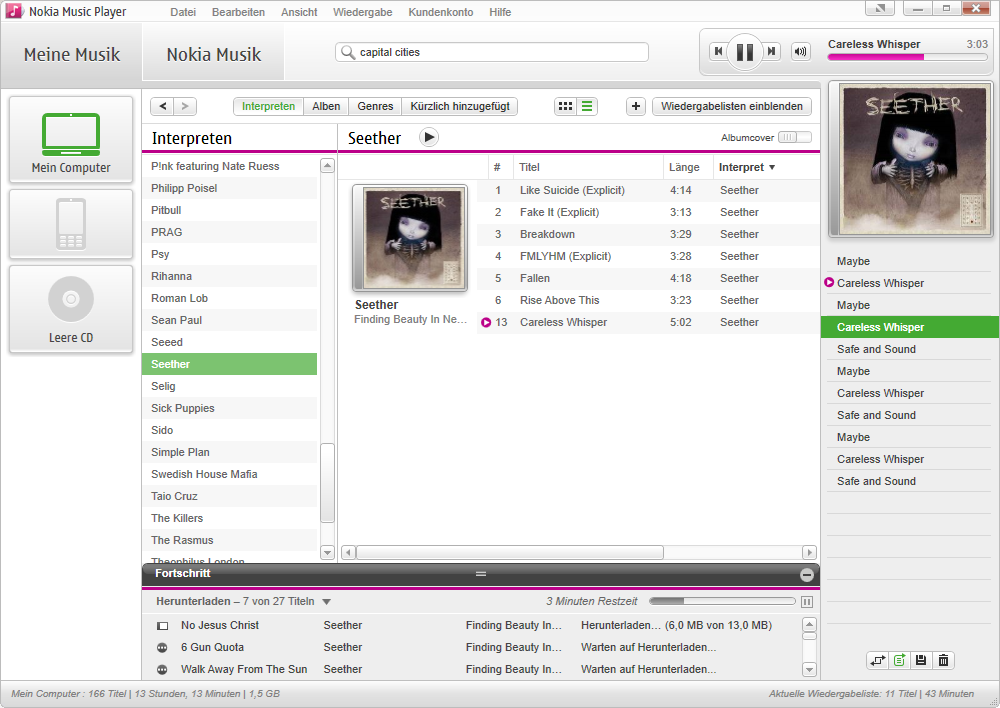
Task: Pause the current playback
Action: coord(744,52)
